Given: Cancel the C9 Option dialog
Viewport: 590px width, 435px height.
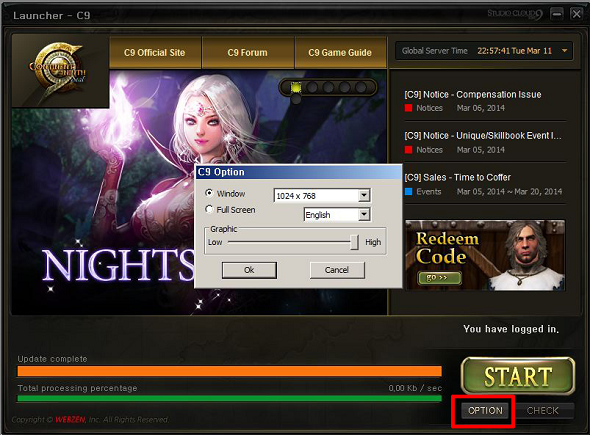Looking at the screenshot, I should [337, 270].
